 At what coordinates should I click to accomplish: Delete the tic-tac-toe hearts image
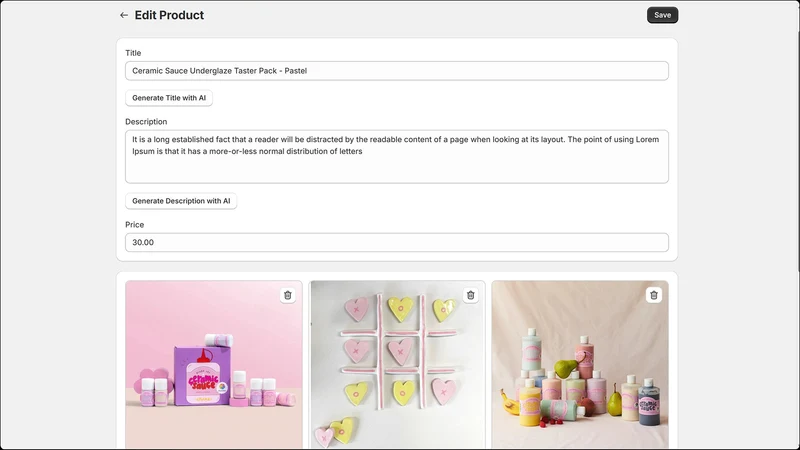(470, 295)
